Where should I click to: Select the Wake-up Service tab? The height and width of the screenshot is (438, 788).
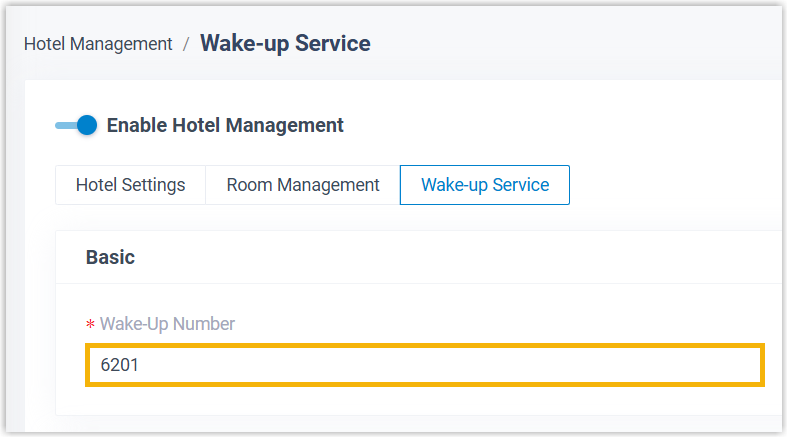click(484, 185)
